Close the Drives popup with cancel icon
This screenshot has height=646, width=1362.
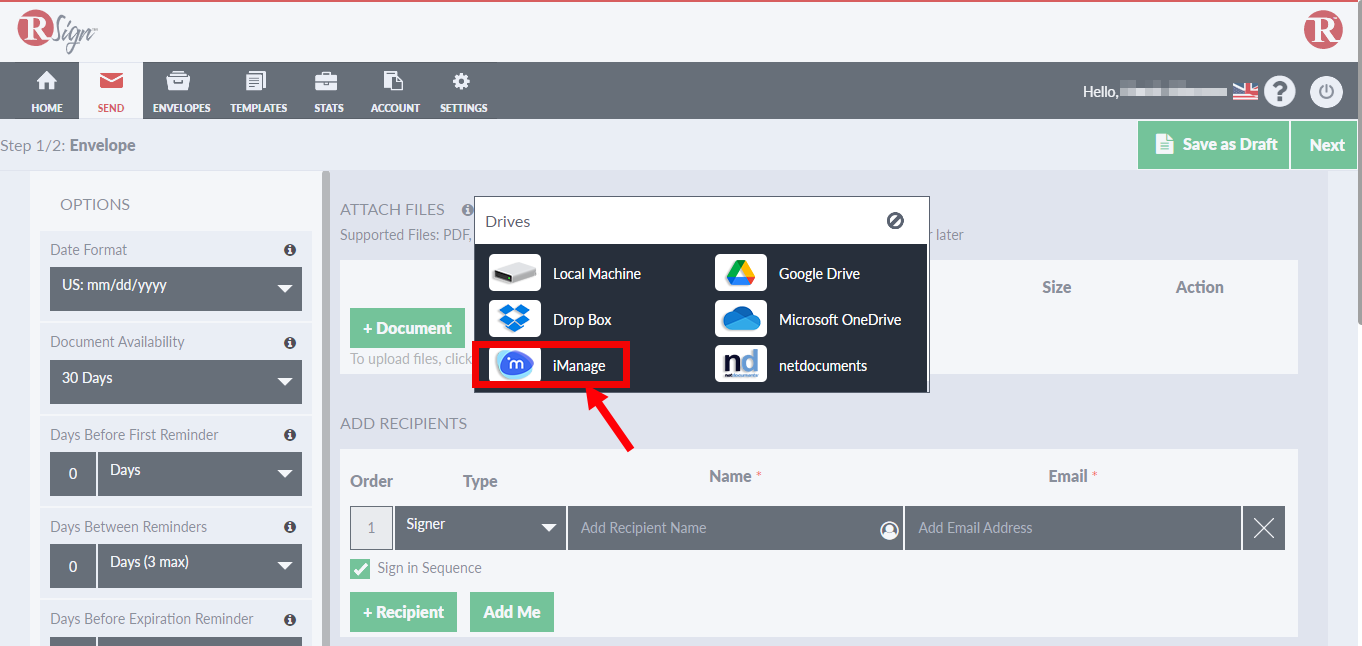point(895,221)
